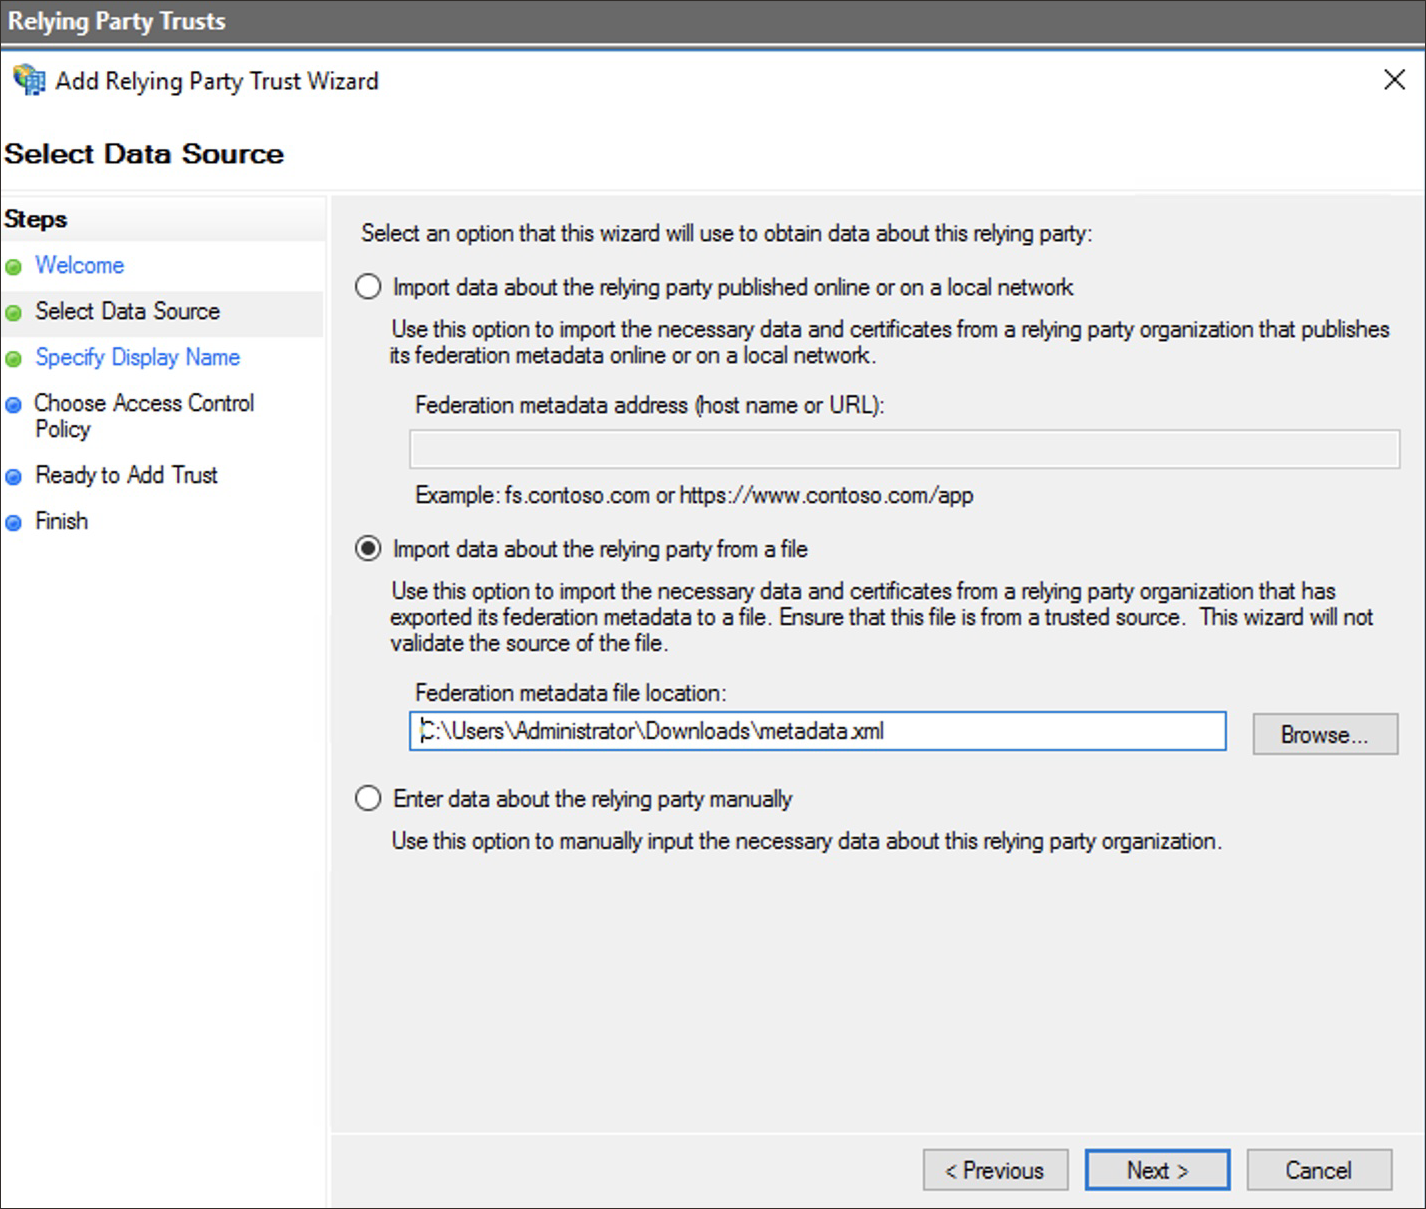Click the green bullet beside Specify Display Name

tap(14, 359)
